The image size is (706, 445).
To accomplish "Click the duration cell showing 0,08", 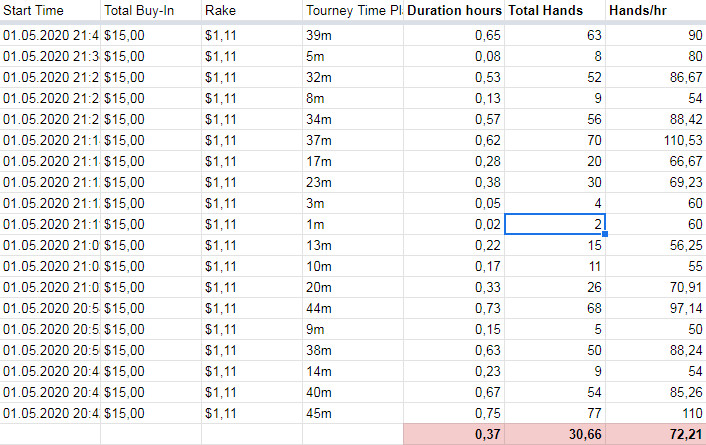I will coord(455,57).
